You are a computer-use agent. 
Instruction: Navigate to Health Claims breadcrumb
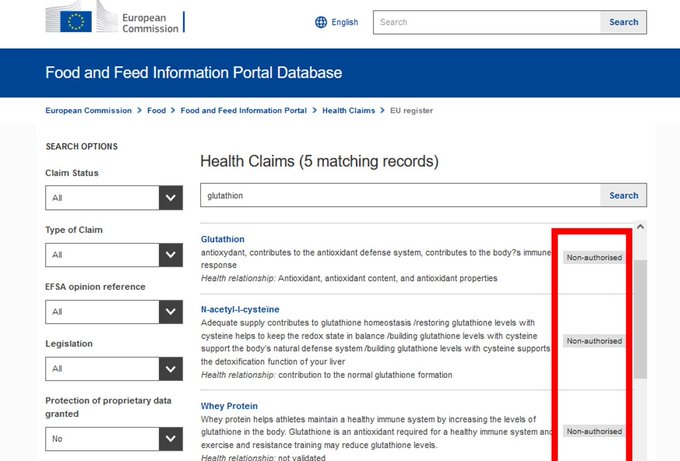(x=347, y=110)
